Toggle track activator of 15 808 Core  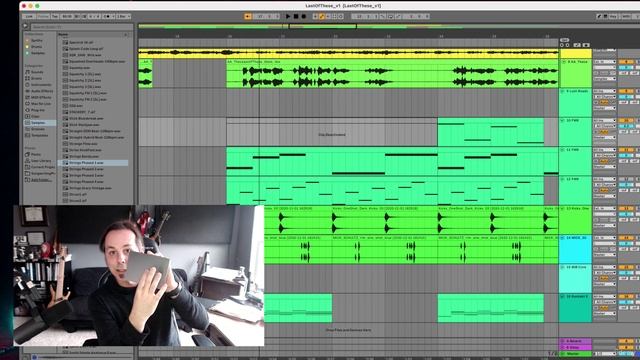(x=626, y=267)
